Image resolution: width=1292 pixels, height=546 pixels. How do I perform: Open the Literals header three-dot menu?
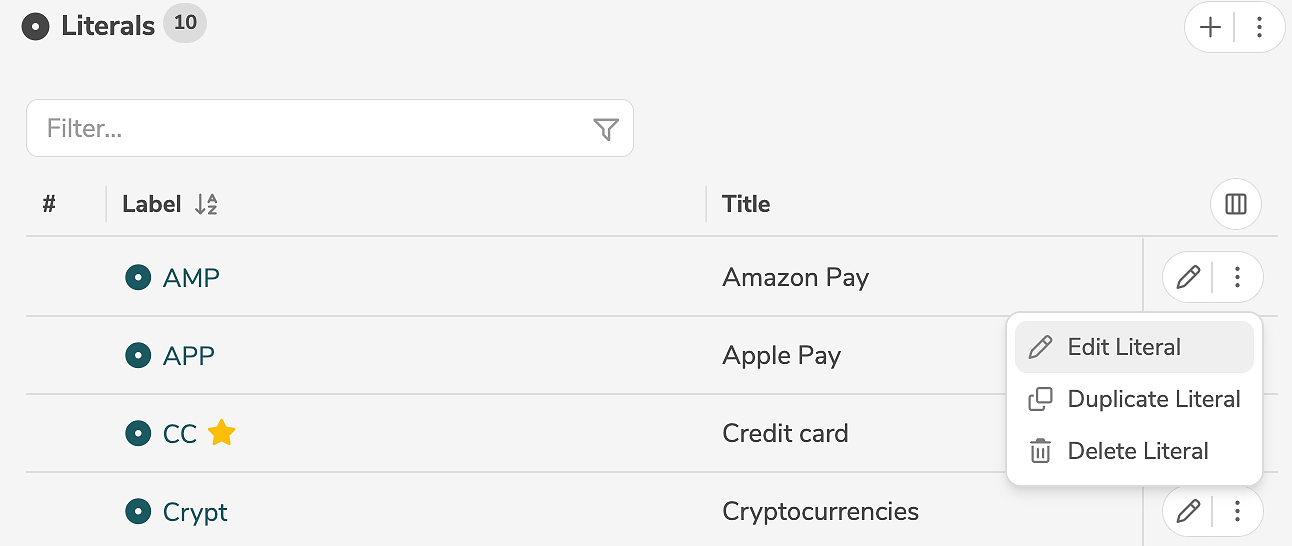[1259, 27]
